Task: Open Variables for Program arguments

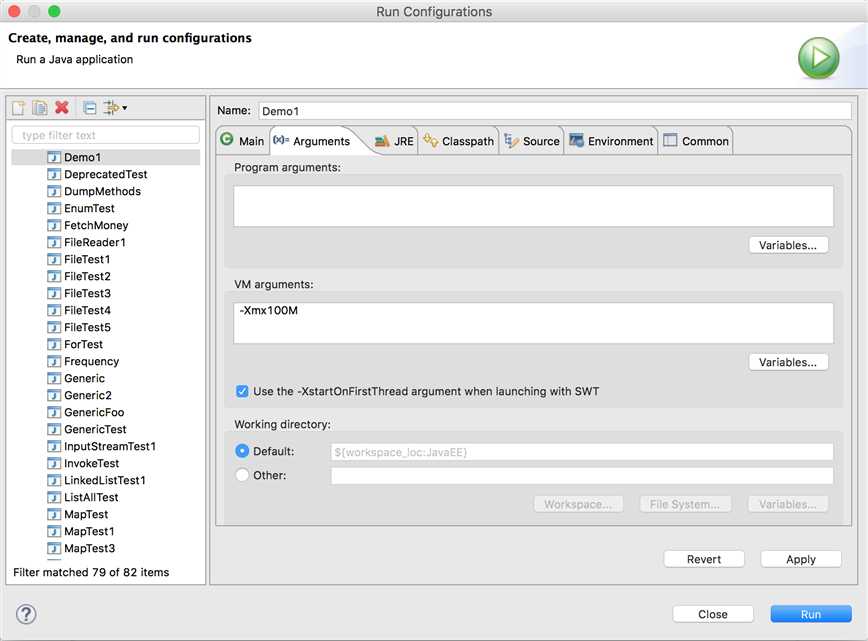Action: pos(788,245)
